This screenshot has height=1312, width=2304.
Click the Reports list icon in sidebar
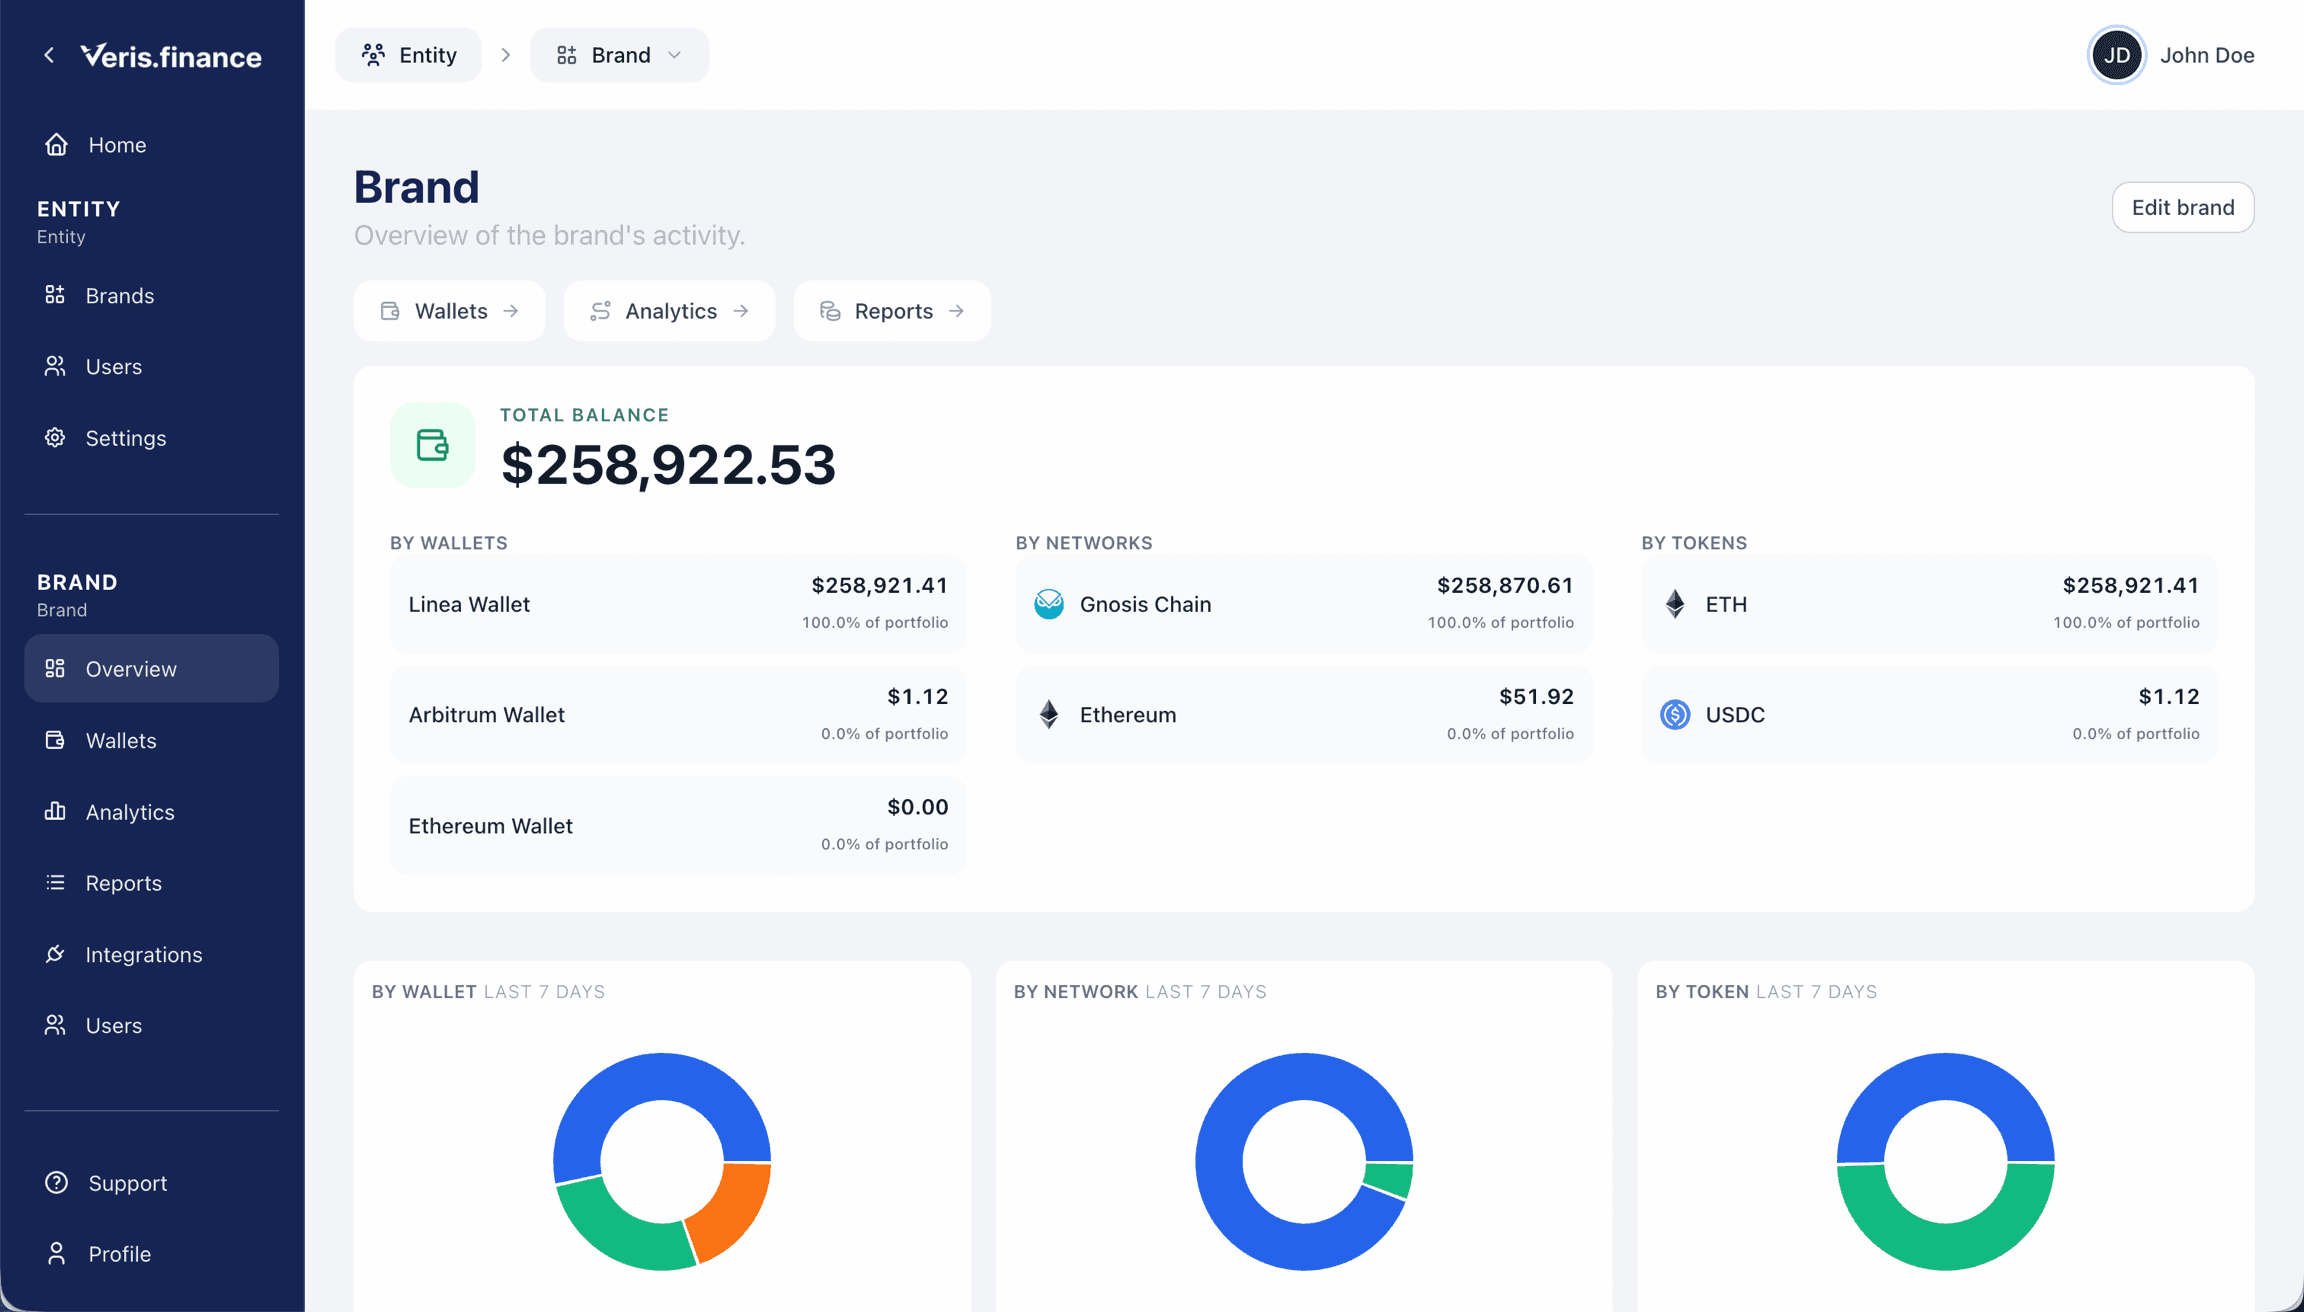pyautogui.click(x=56, y=882)
